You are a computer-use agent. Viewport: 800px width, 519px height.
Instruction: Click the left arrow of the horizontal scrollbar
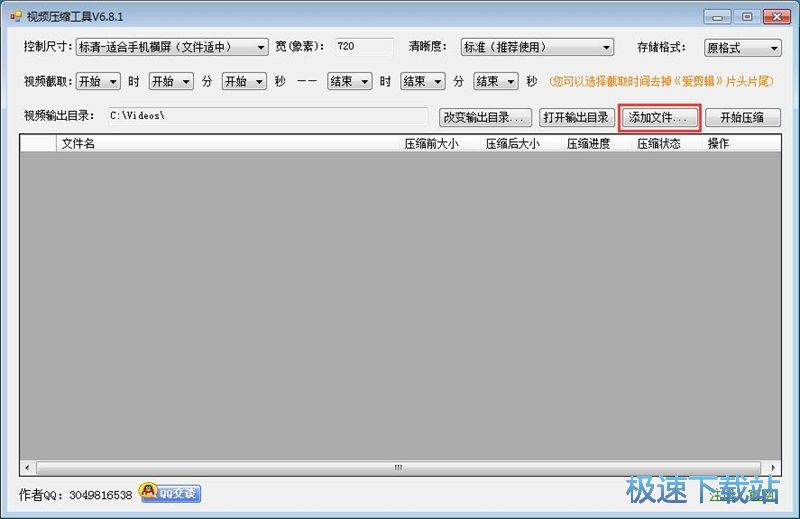(29, 467)
